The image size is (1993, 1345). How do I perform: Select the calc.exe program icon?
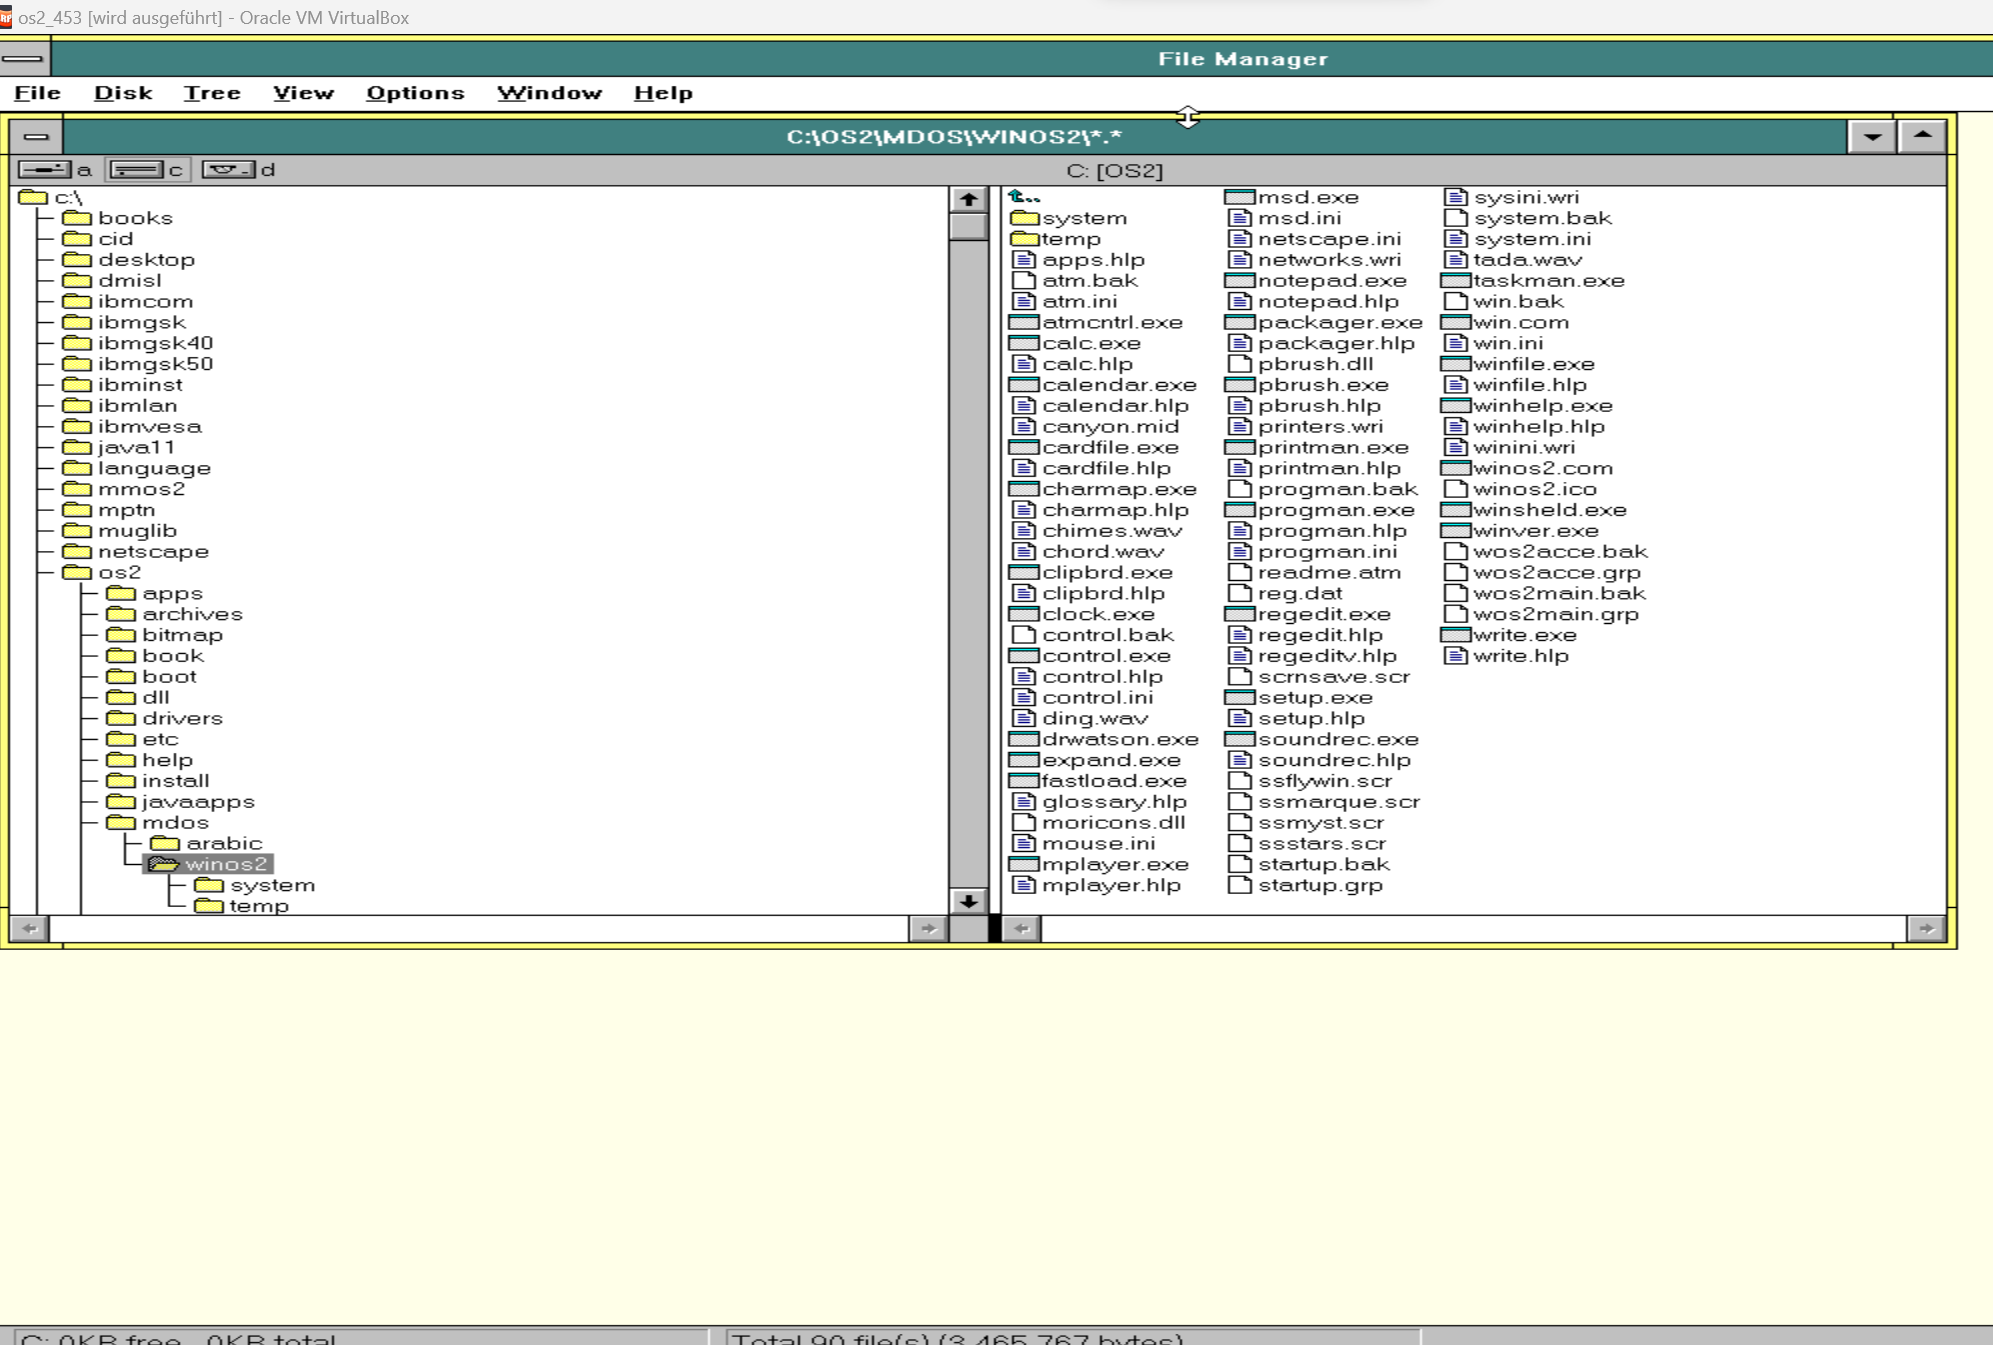(x=1024, y=343)
